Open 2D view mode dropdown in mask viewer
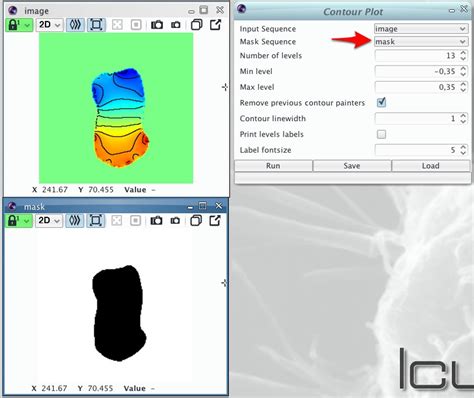 tap(49, 221)
